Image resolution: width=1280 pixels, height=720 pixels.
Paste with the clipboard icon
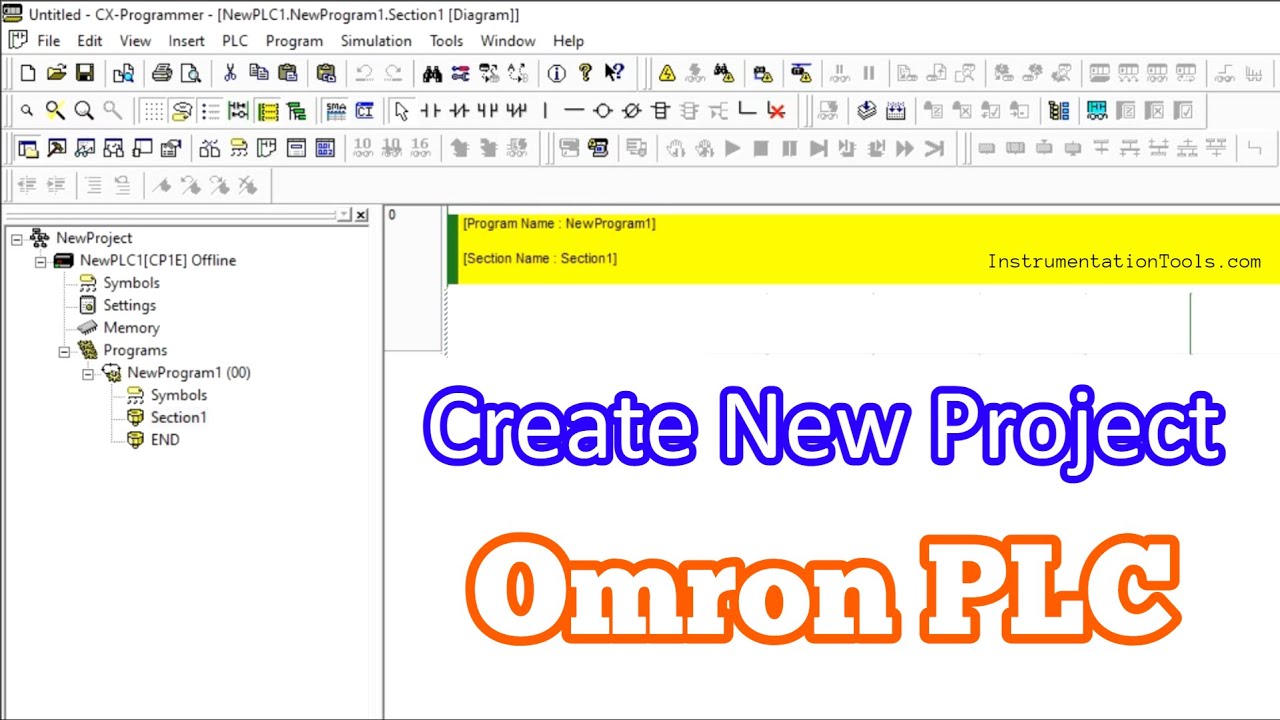pyautogui.click(x=287, y=73)
